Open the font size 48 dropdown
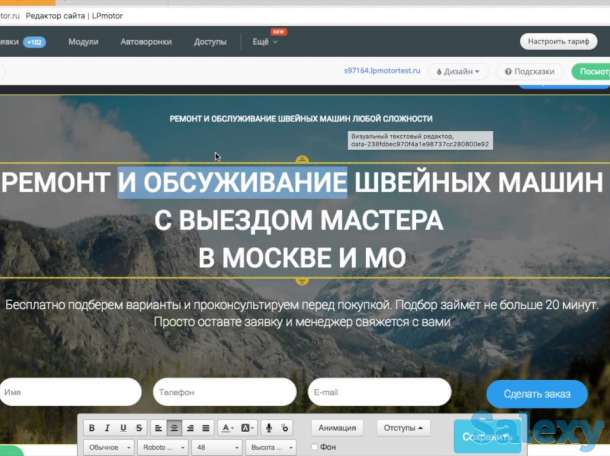 (217, 447)
